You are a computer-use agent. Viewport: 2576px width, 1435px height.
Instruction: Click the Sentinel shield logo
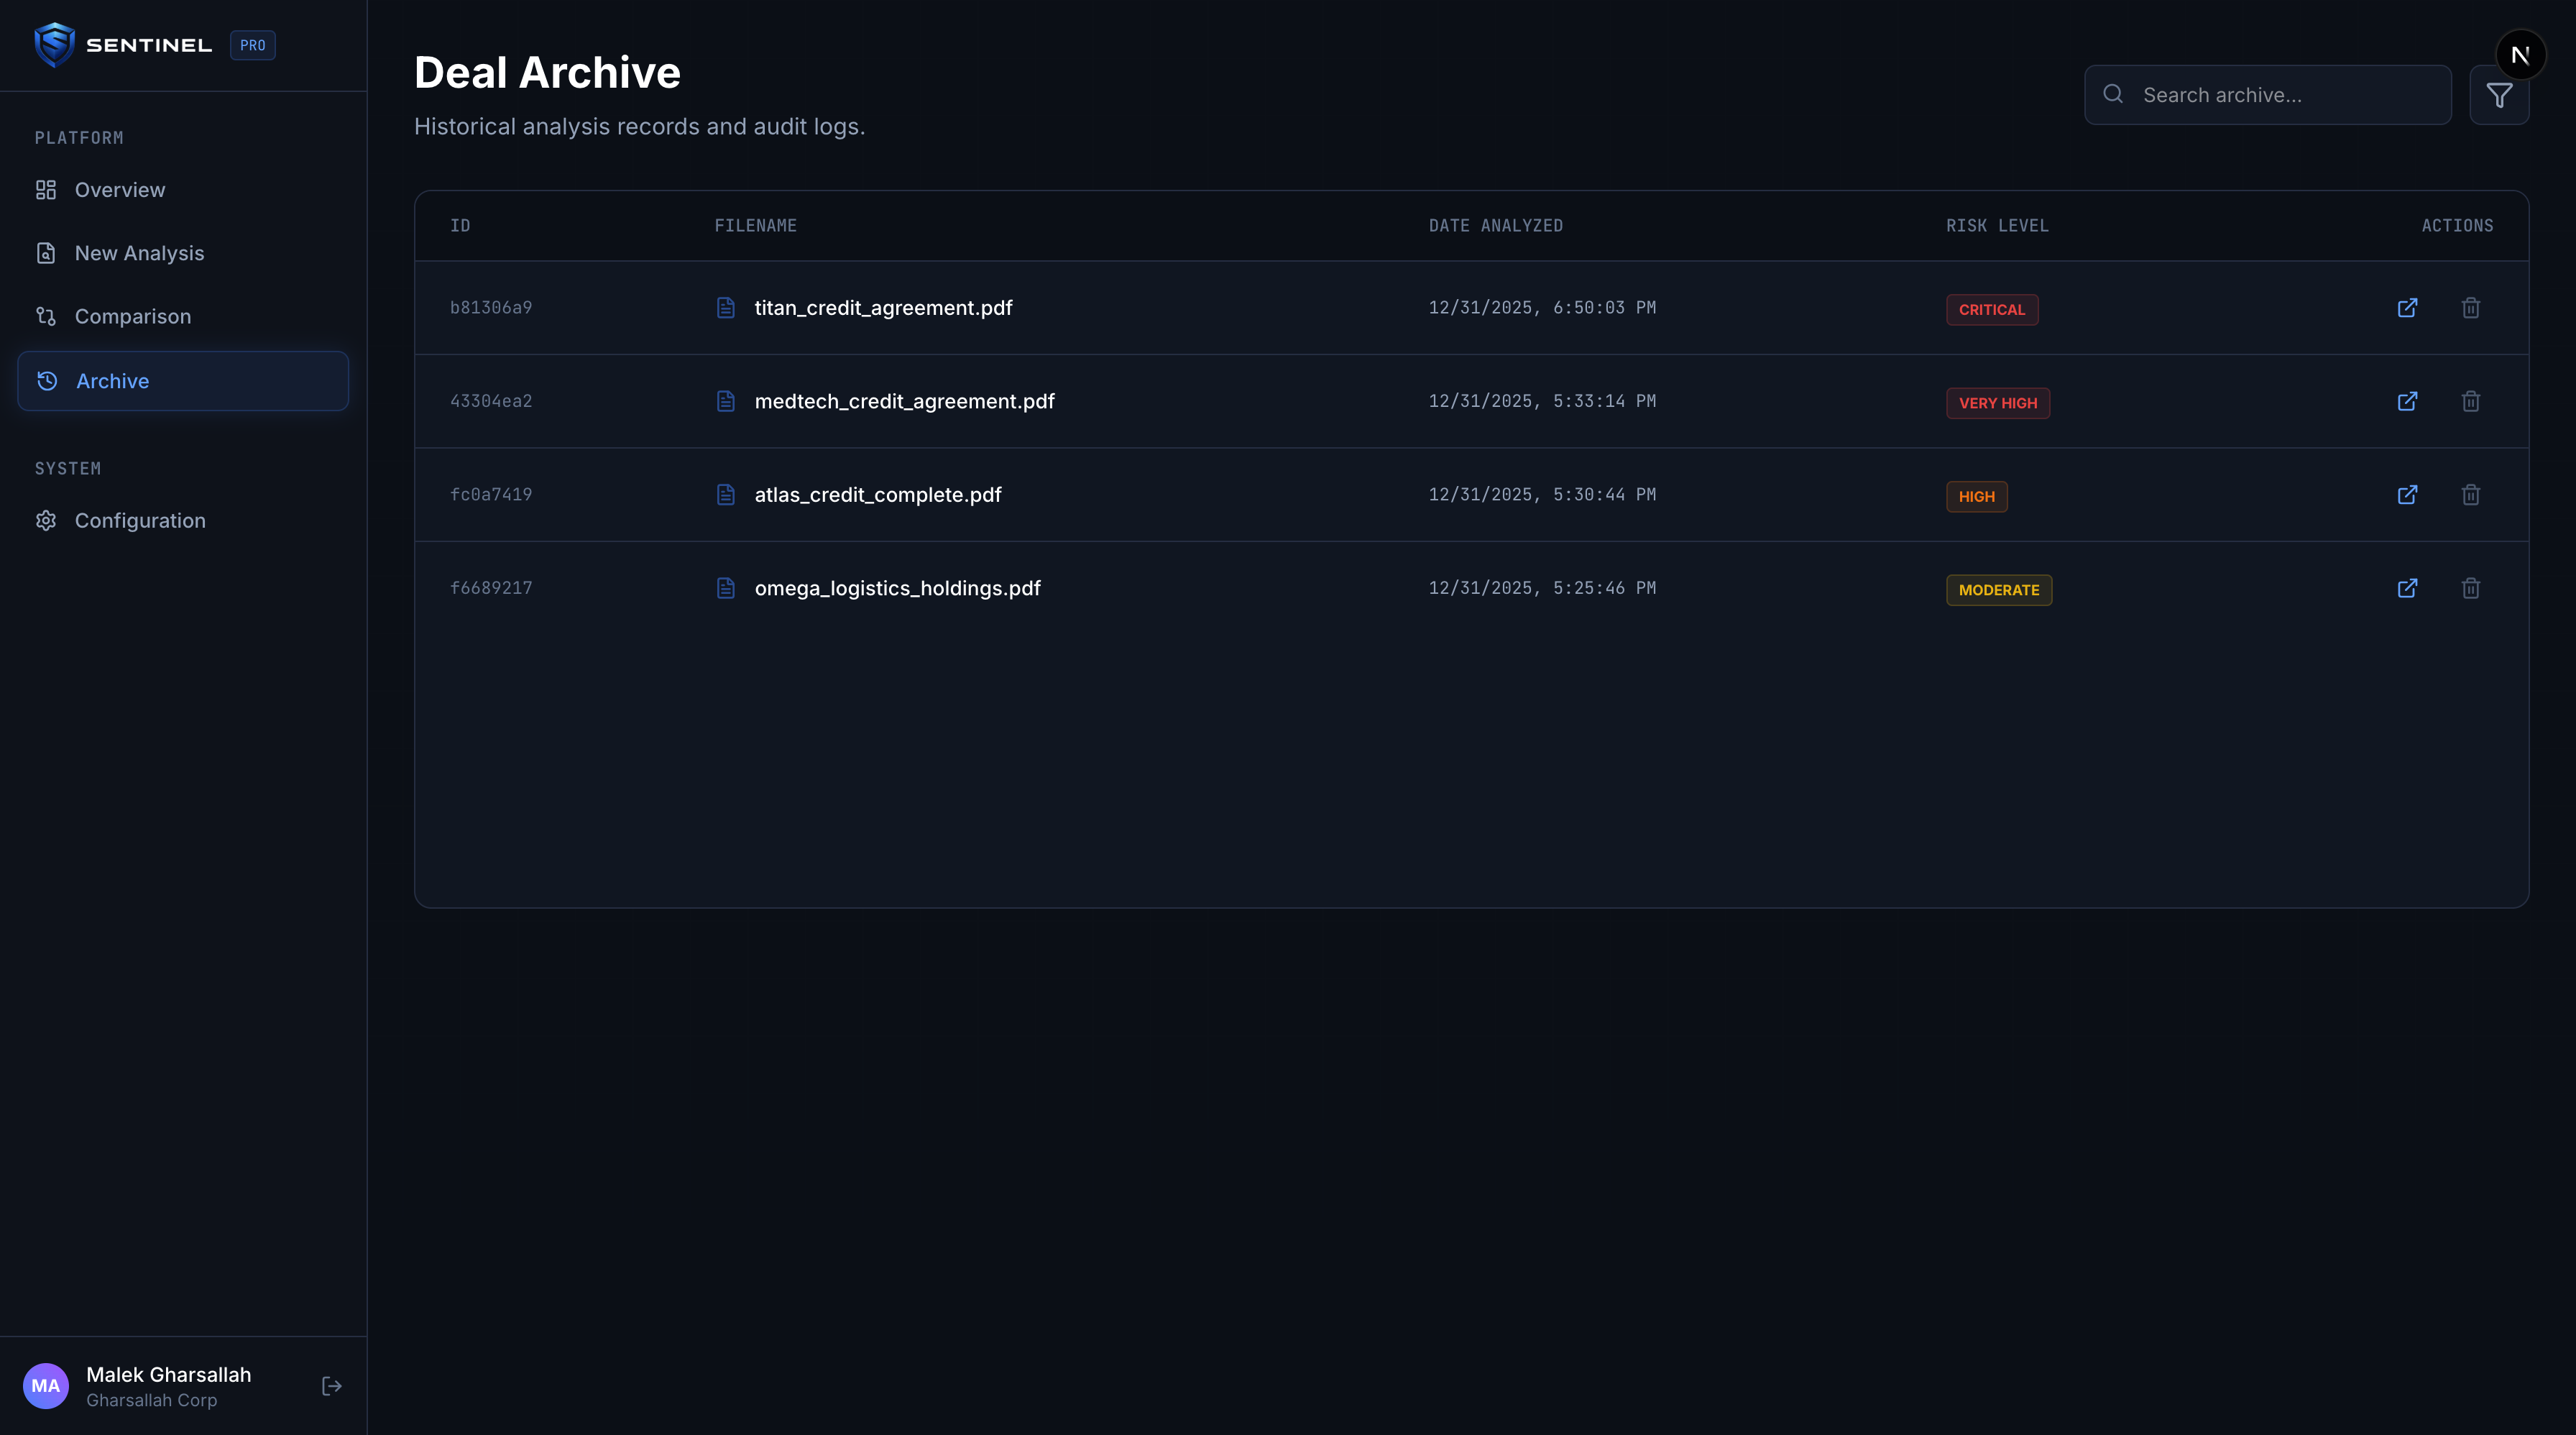54,45
